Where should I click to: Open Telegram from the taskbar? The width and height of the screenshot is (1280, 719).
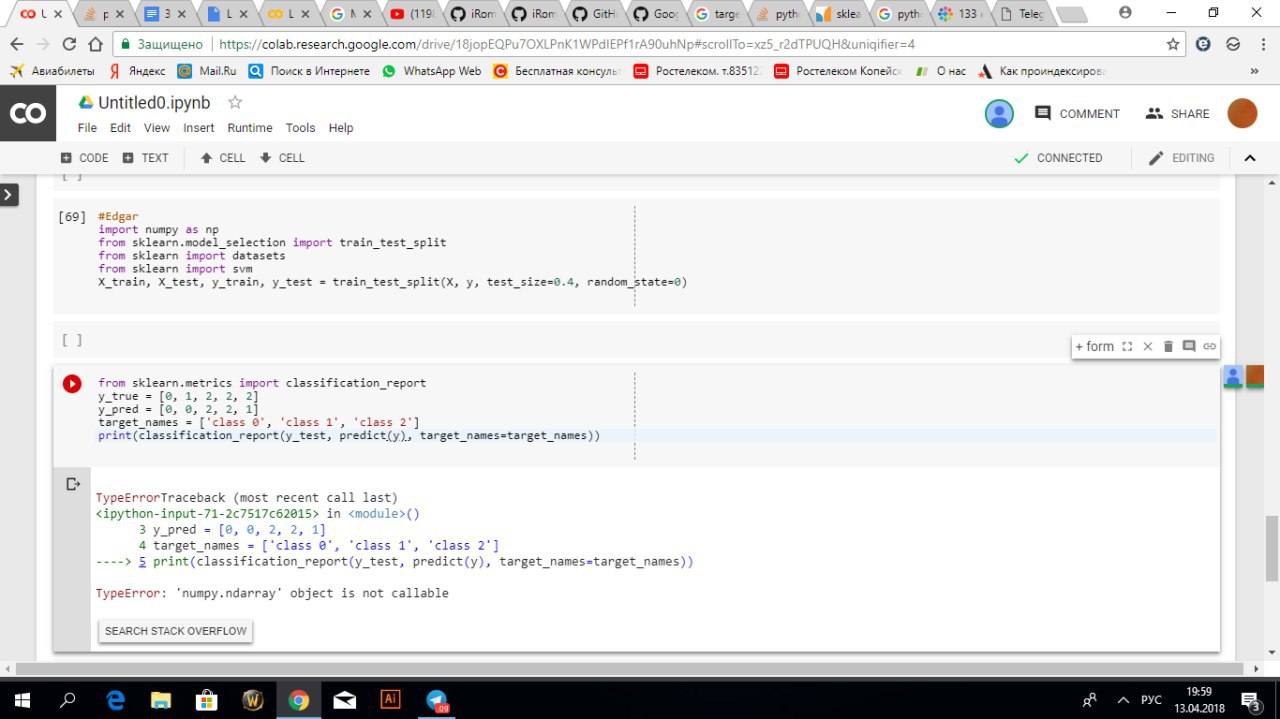[x=437, y=700]
